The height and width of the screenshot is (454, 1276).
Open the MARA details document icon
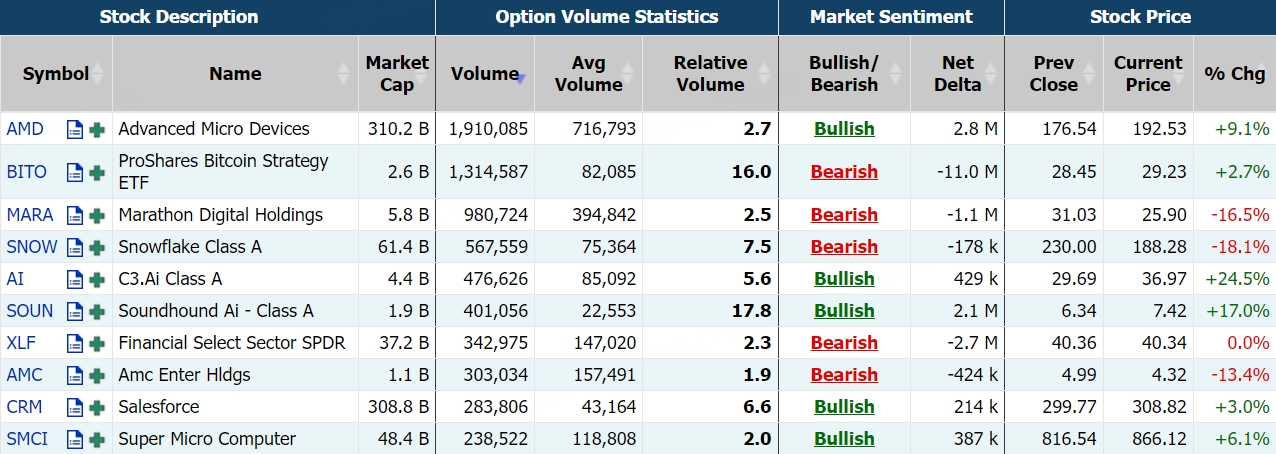pyautogui.click(x=75, y=215)
